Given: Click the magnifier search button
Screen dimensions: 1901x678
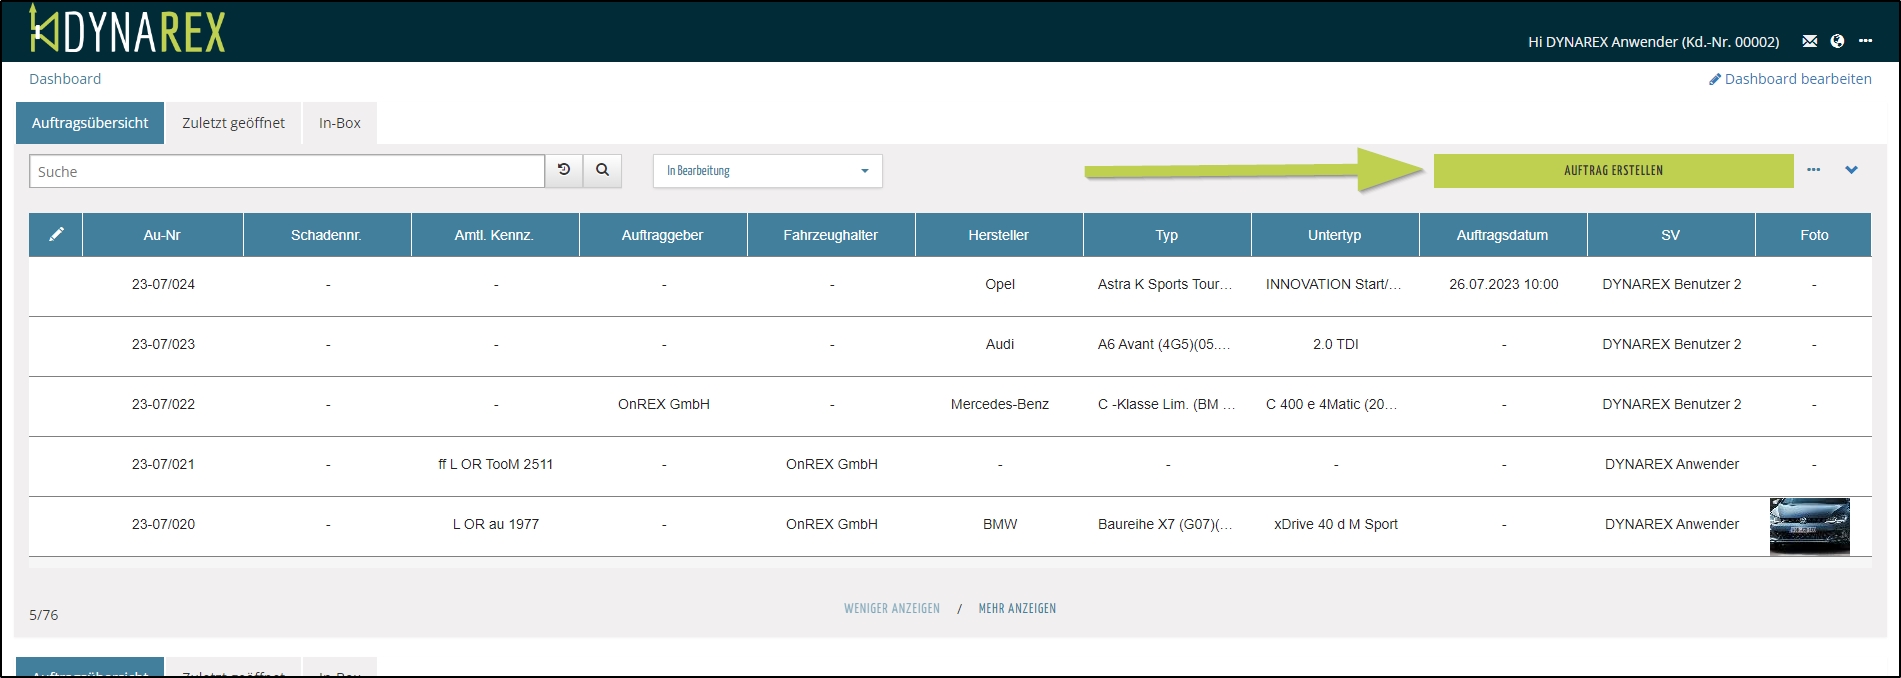Looking at the screenshot, I should pos(602,171).
